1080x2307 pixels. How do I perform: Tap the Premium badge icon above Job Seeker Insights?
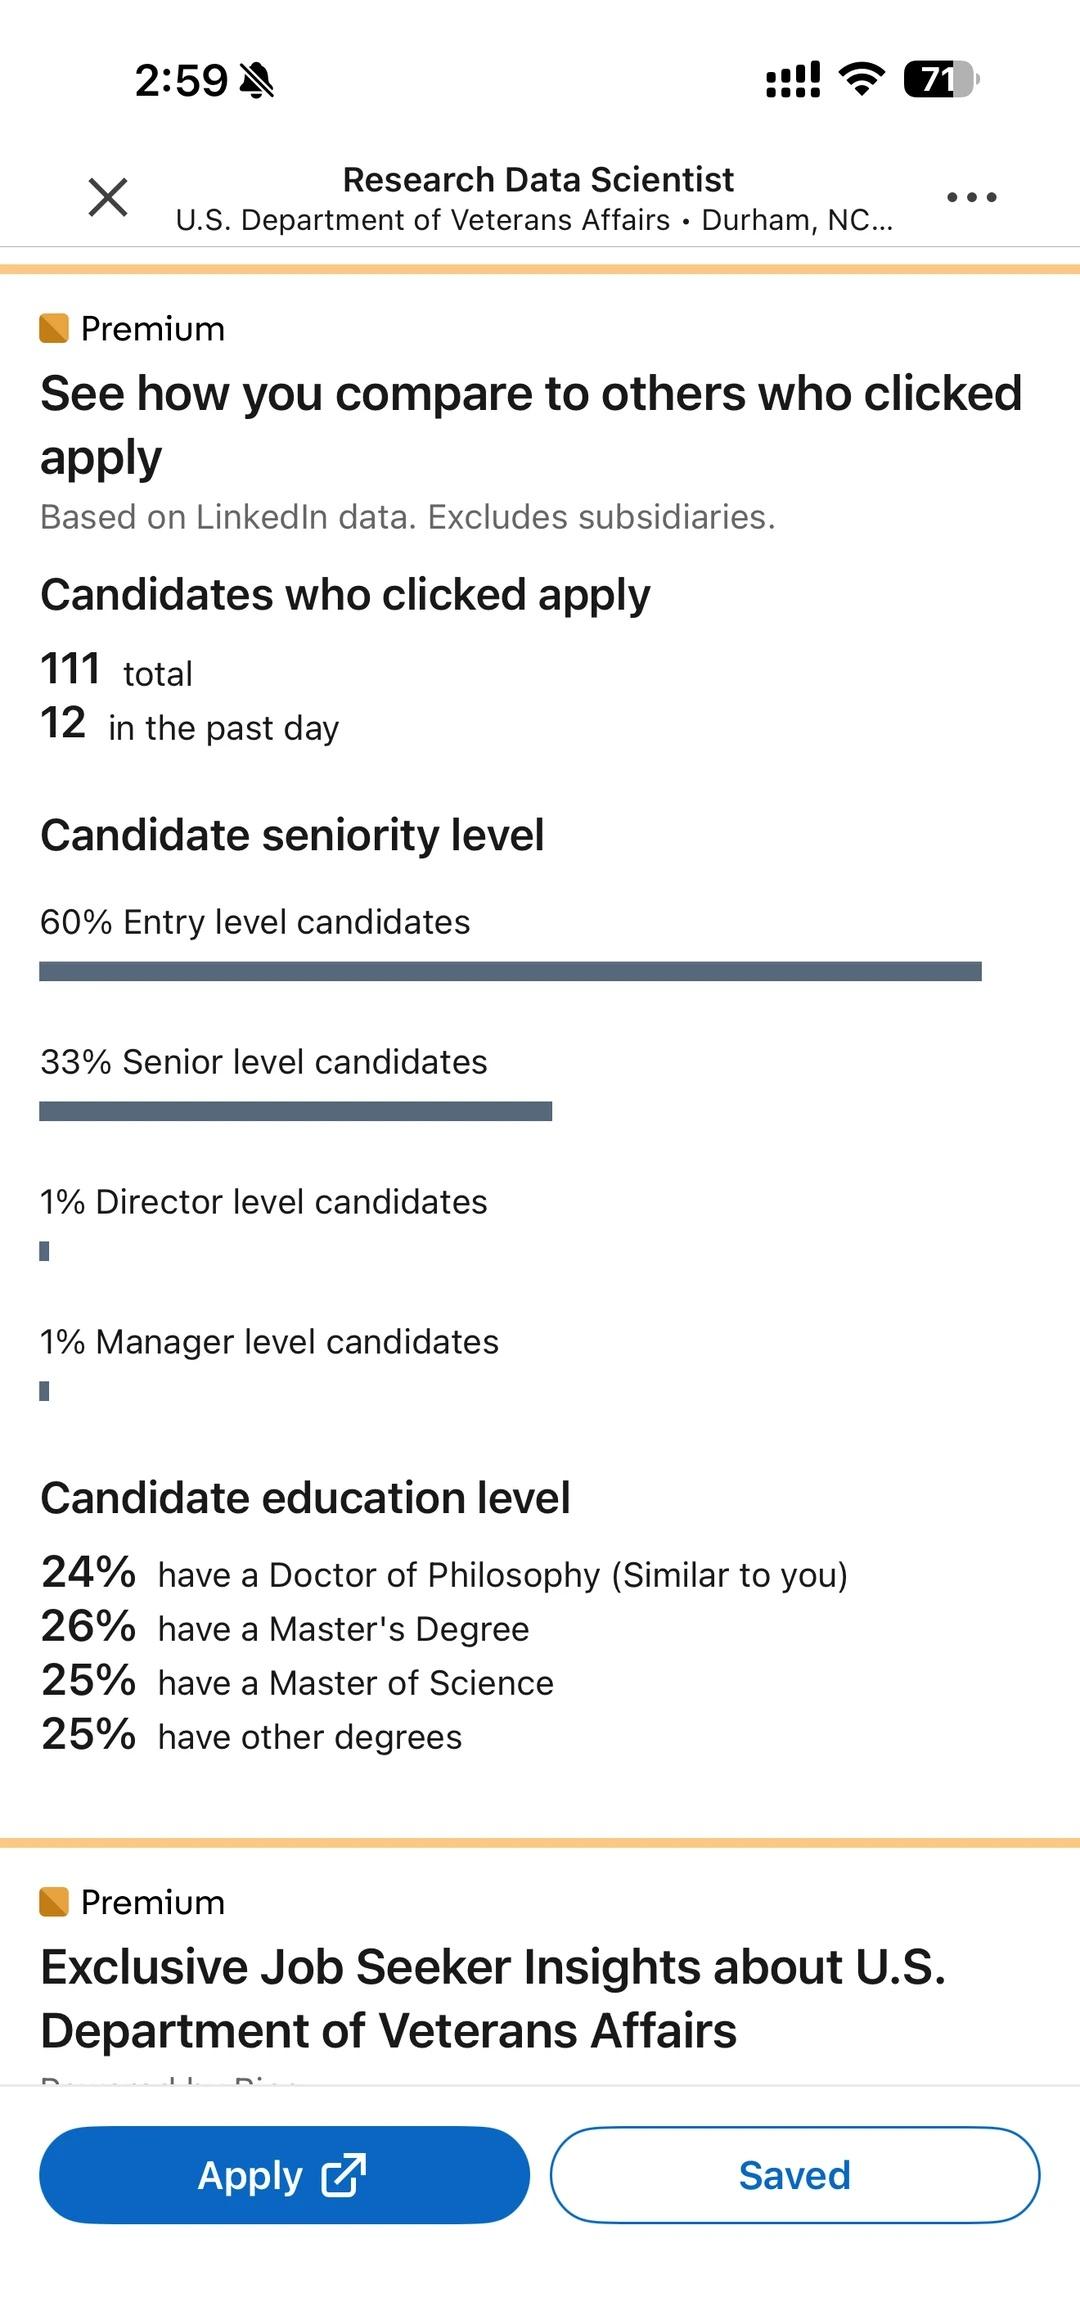coord(54,1901)
